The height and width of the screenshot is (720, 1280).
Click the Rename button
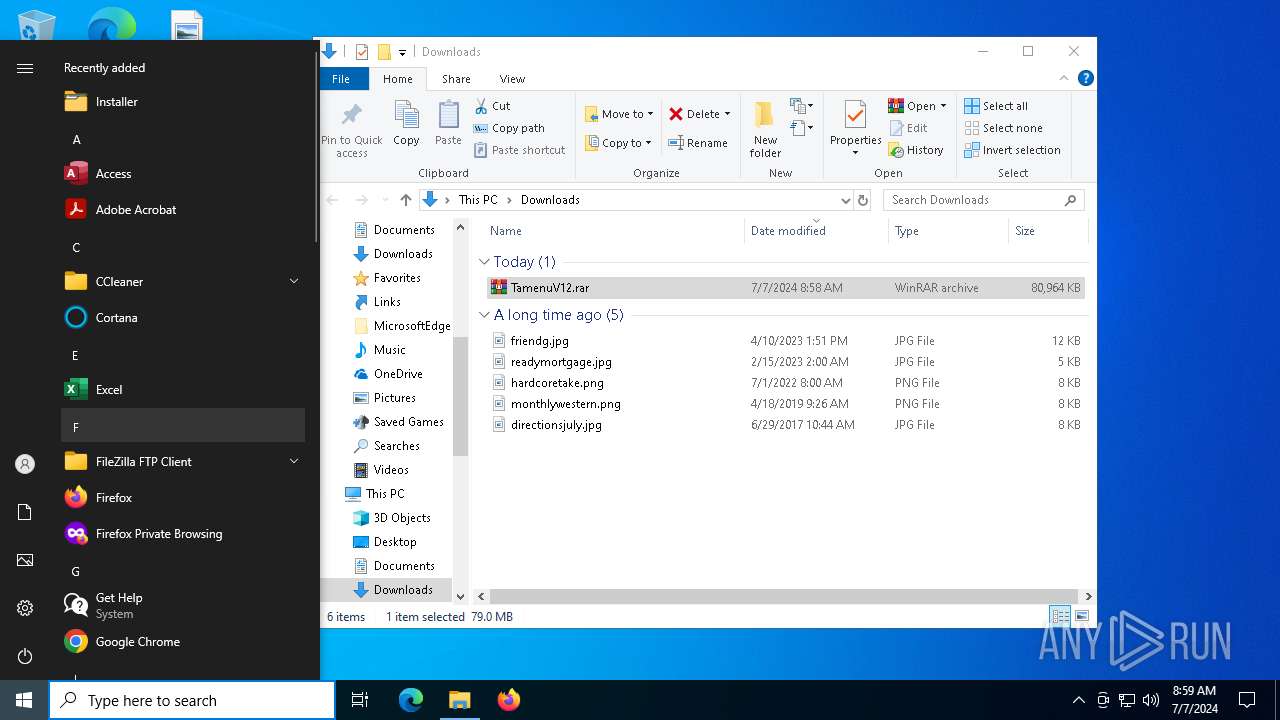(698, 143)
